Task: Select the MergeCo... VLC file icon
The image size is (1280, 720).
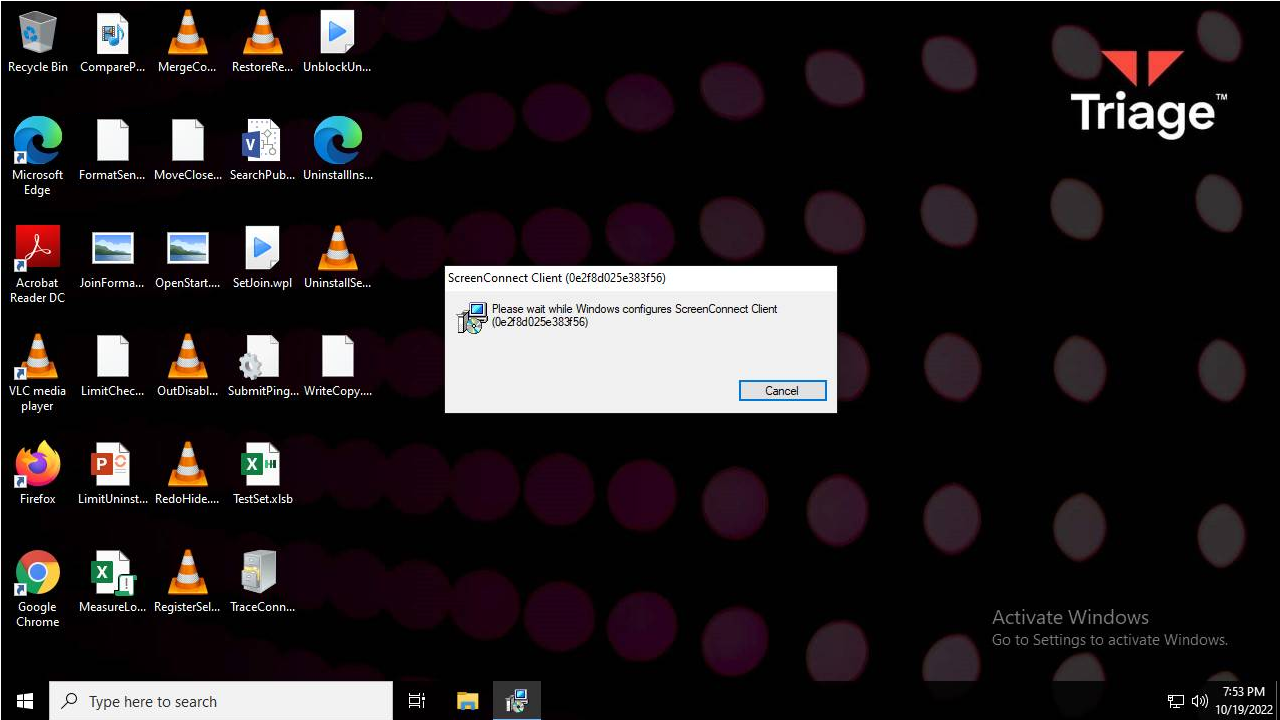Action: (x=187, y=42)
